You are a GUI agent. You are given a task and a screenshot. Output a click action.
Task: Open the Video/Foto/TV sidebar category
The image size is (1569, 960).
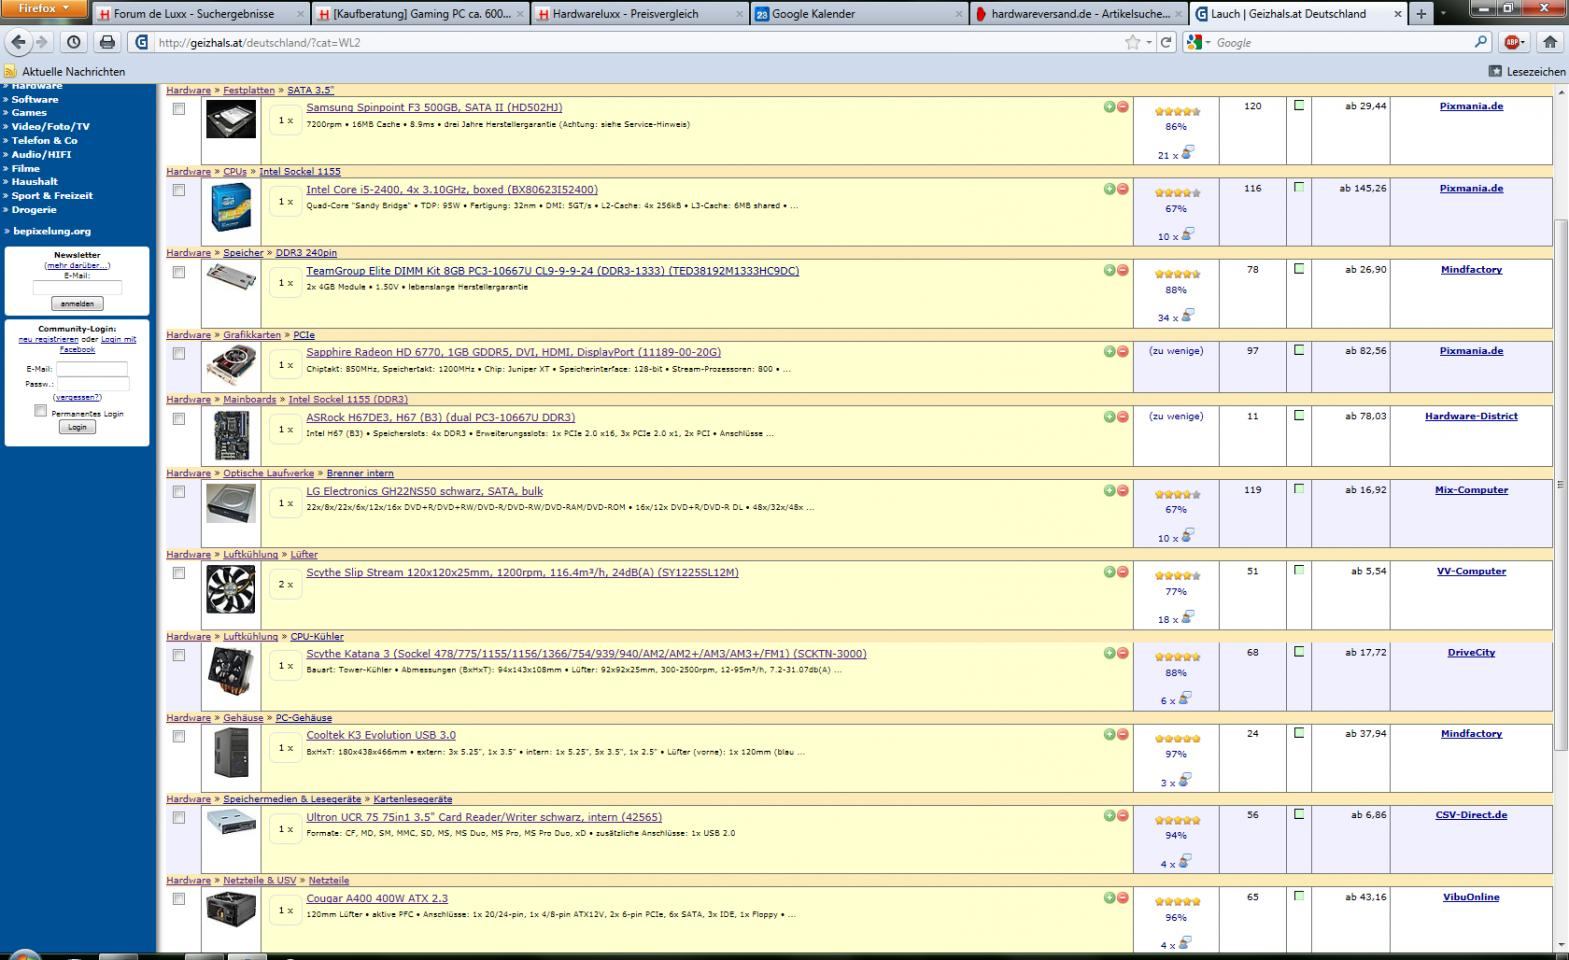coord(50,126)
